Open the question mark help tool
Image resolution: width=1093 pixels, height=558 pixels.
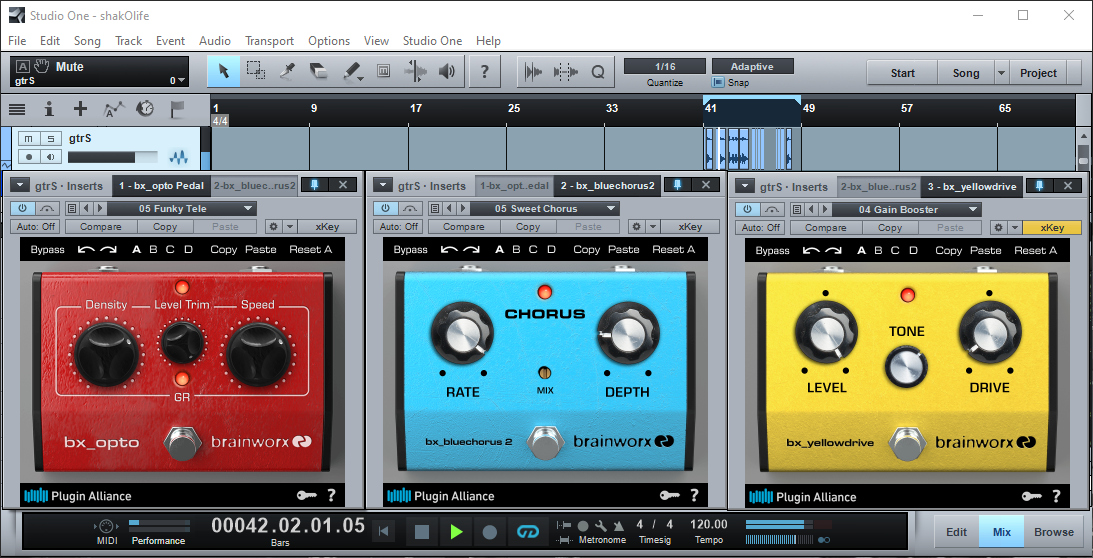coord(485,71)
